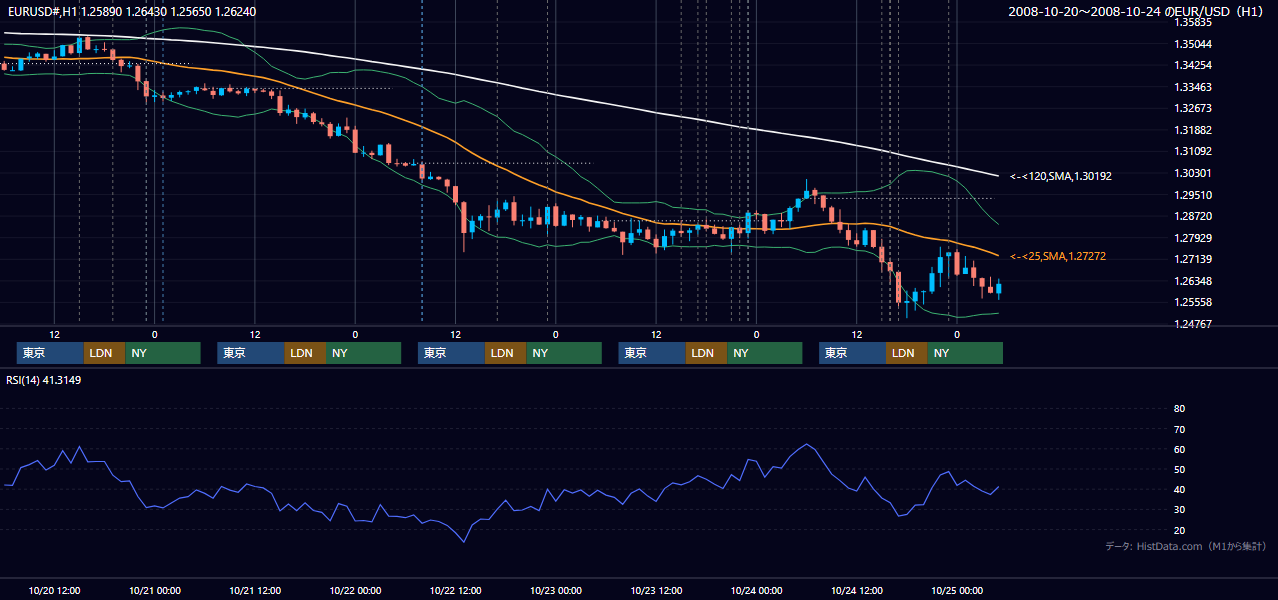Click the 1.31882 price axis label
1278x600 pixels.
pyautogui.click(x=1192, y=130)
